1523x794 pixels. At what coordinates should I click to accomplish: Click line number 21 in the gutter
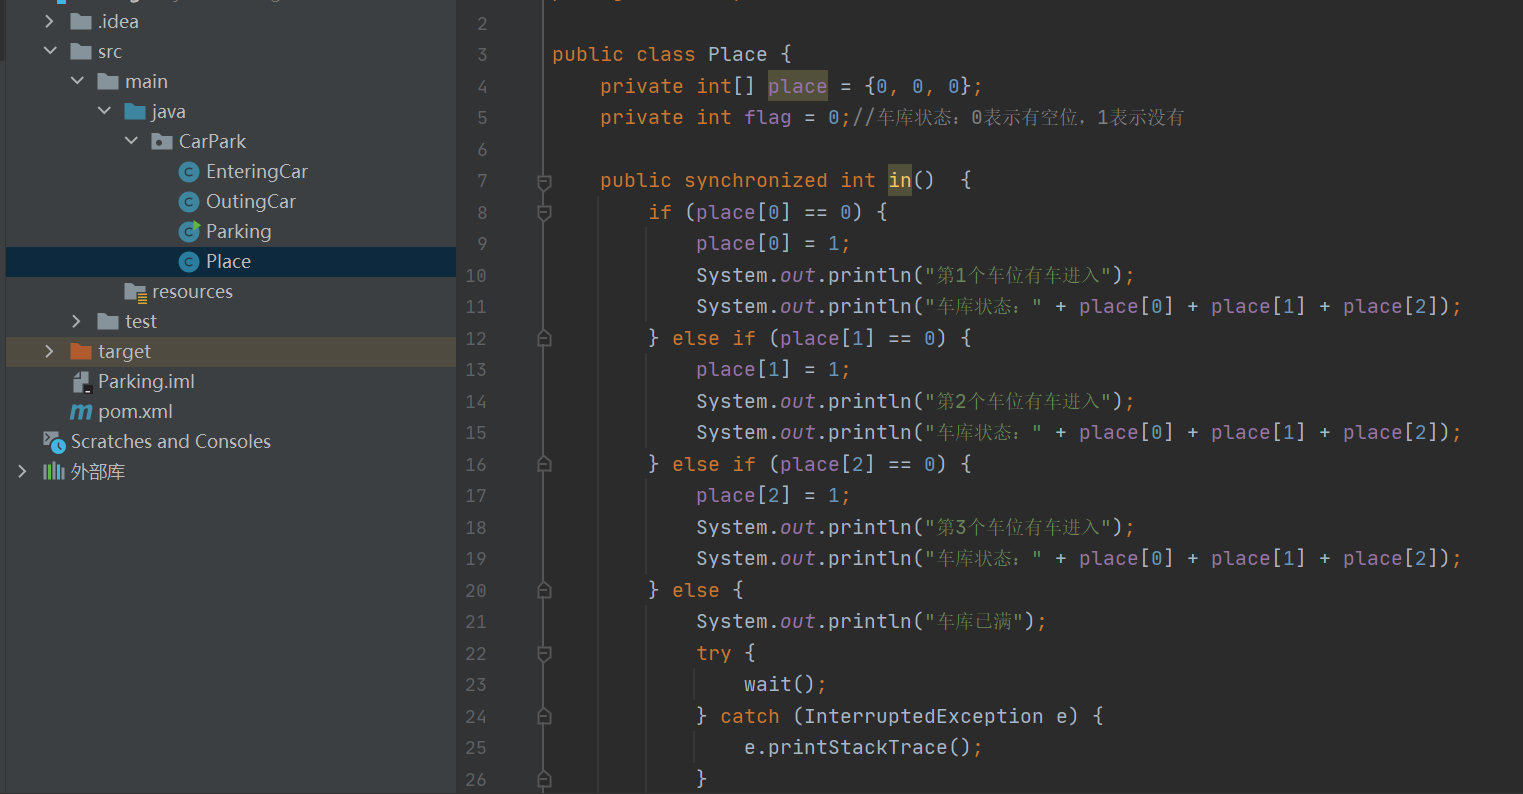(476, 621)
